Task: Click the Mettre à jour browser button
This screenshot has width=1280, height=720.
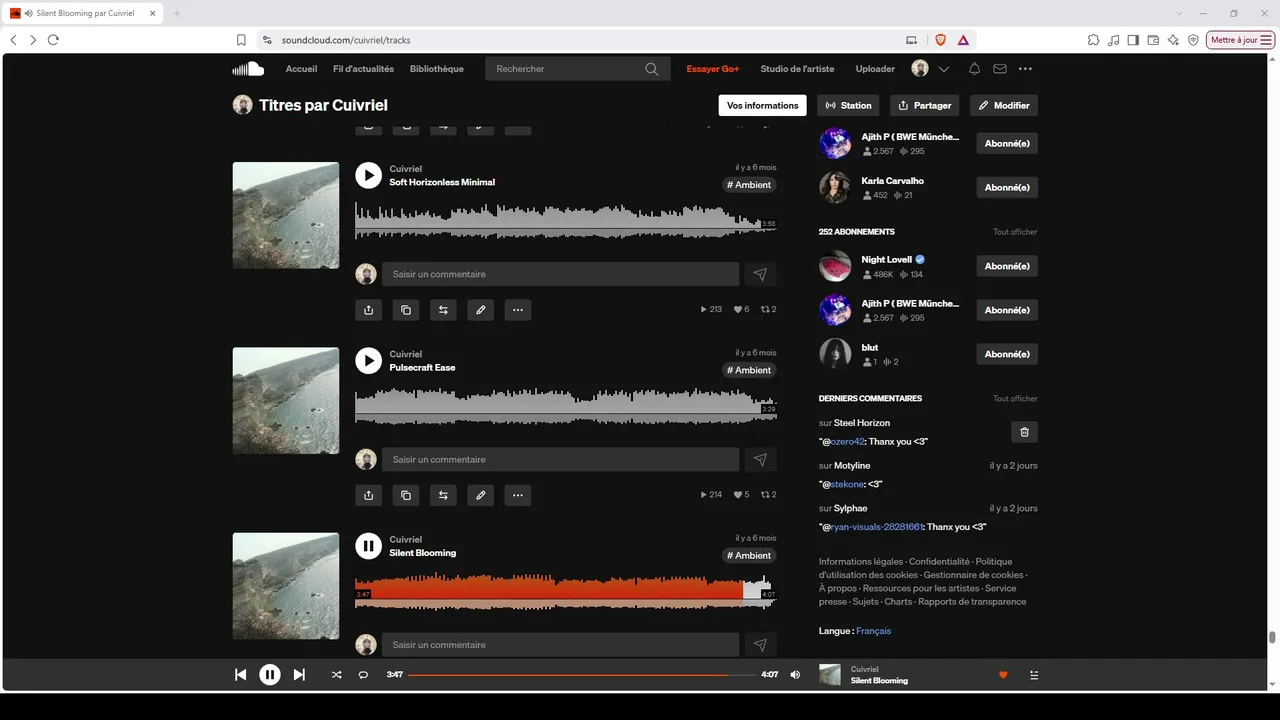Action: point(1241,40)
